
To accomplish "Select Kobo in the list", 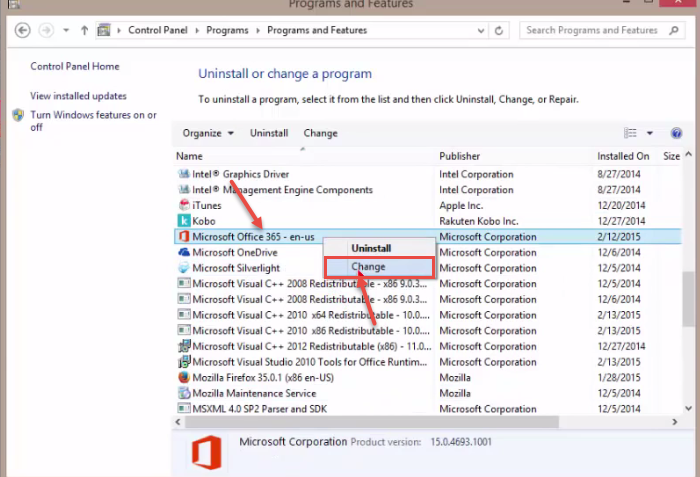I will click(x=428, y=221).
